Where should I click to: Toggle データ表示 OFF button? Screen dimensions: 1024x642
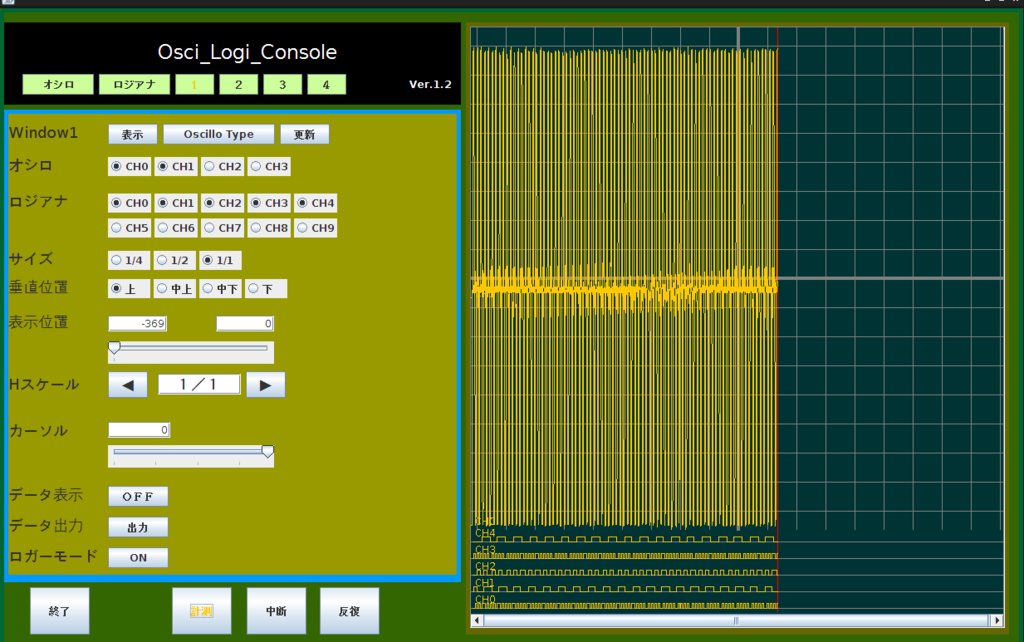point(138,496)
